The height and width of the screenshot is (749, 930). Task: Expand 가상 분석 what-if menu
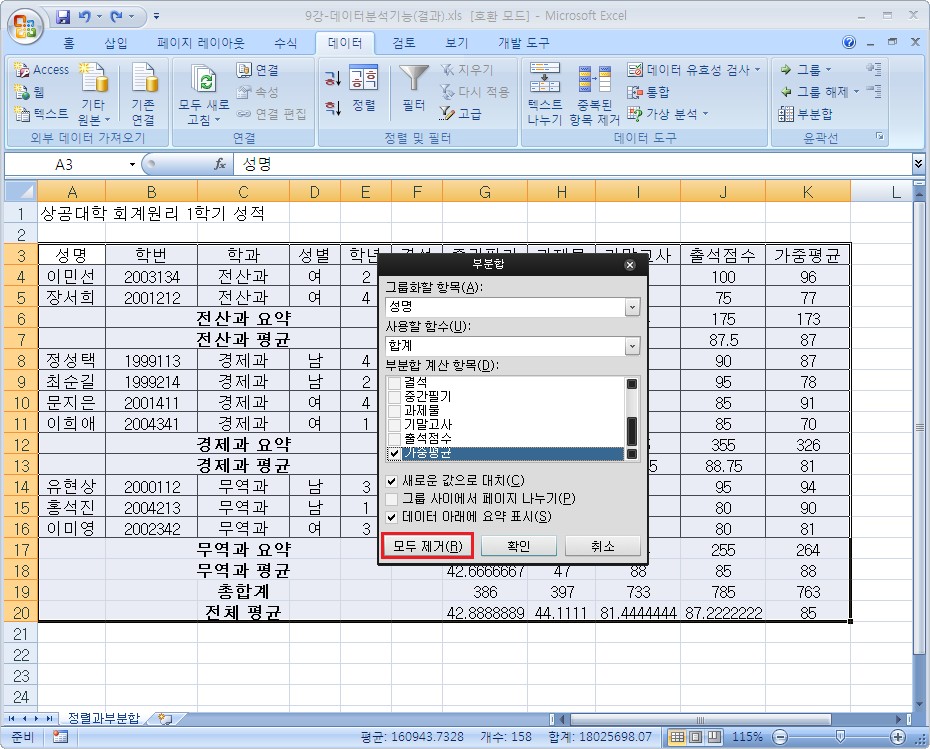(x=705, y=113)
